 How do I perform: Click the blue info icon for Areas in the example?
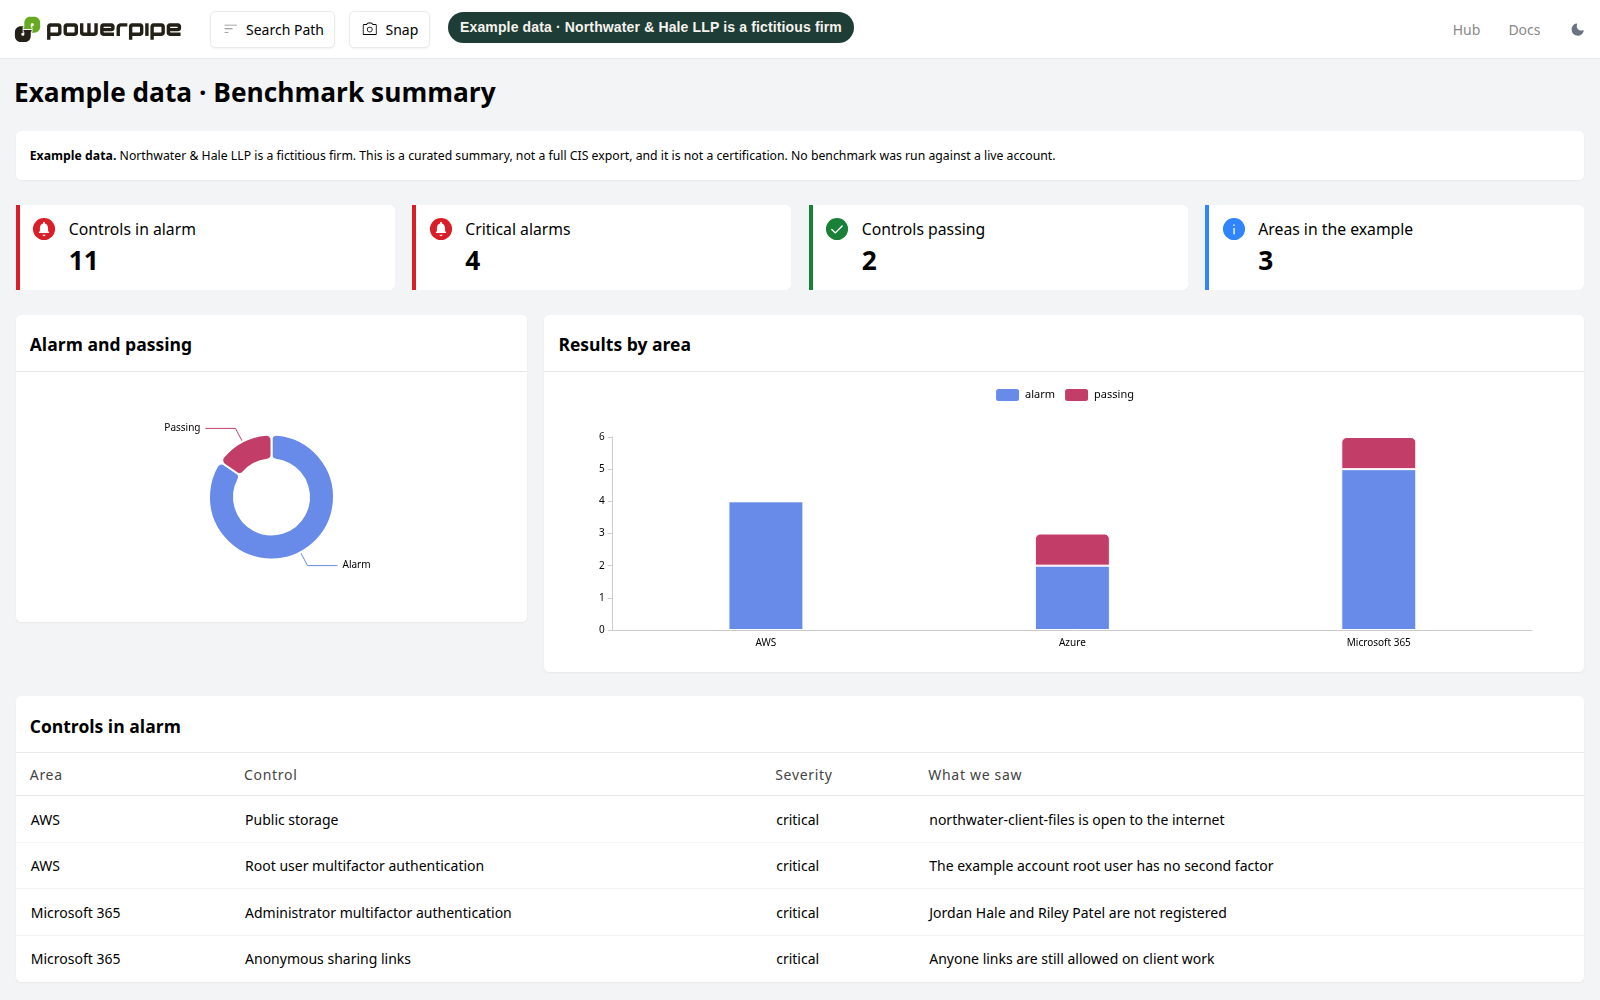[x=1234, y=229]
